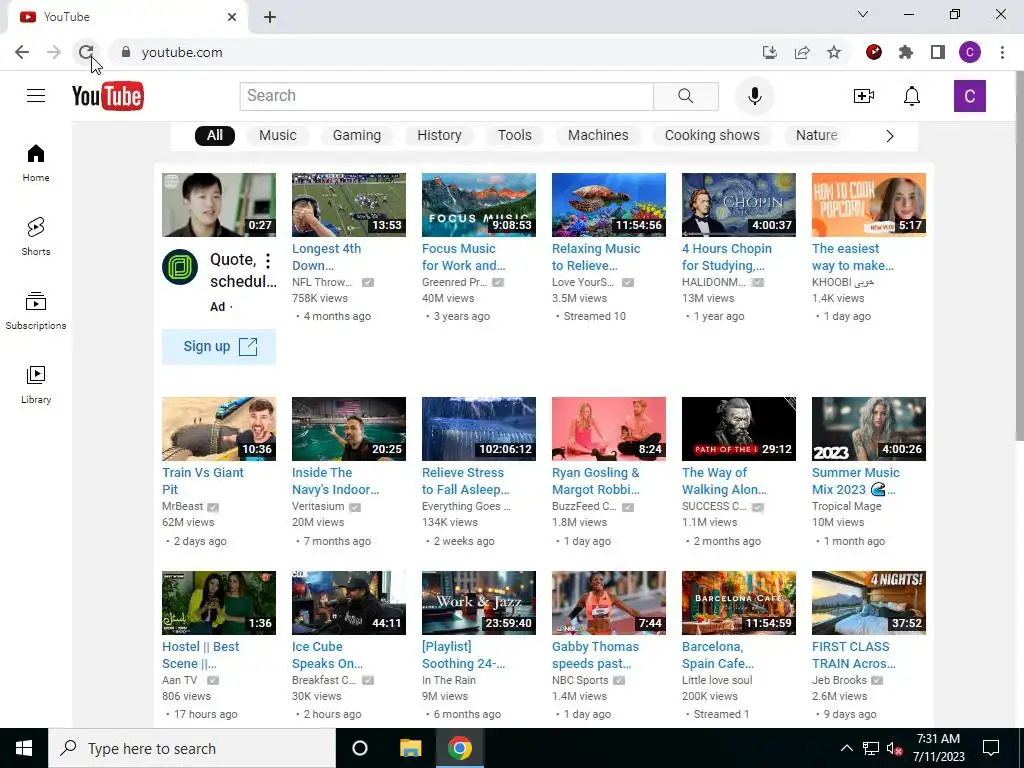Open the Chrome extensions puzzle icon
The image size is (1024, 768).
click(x=906, y=52)
